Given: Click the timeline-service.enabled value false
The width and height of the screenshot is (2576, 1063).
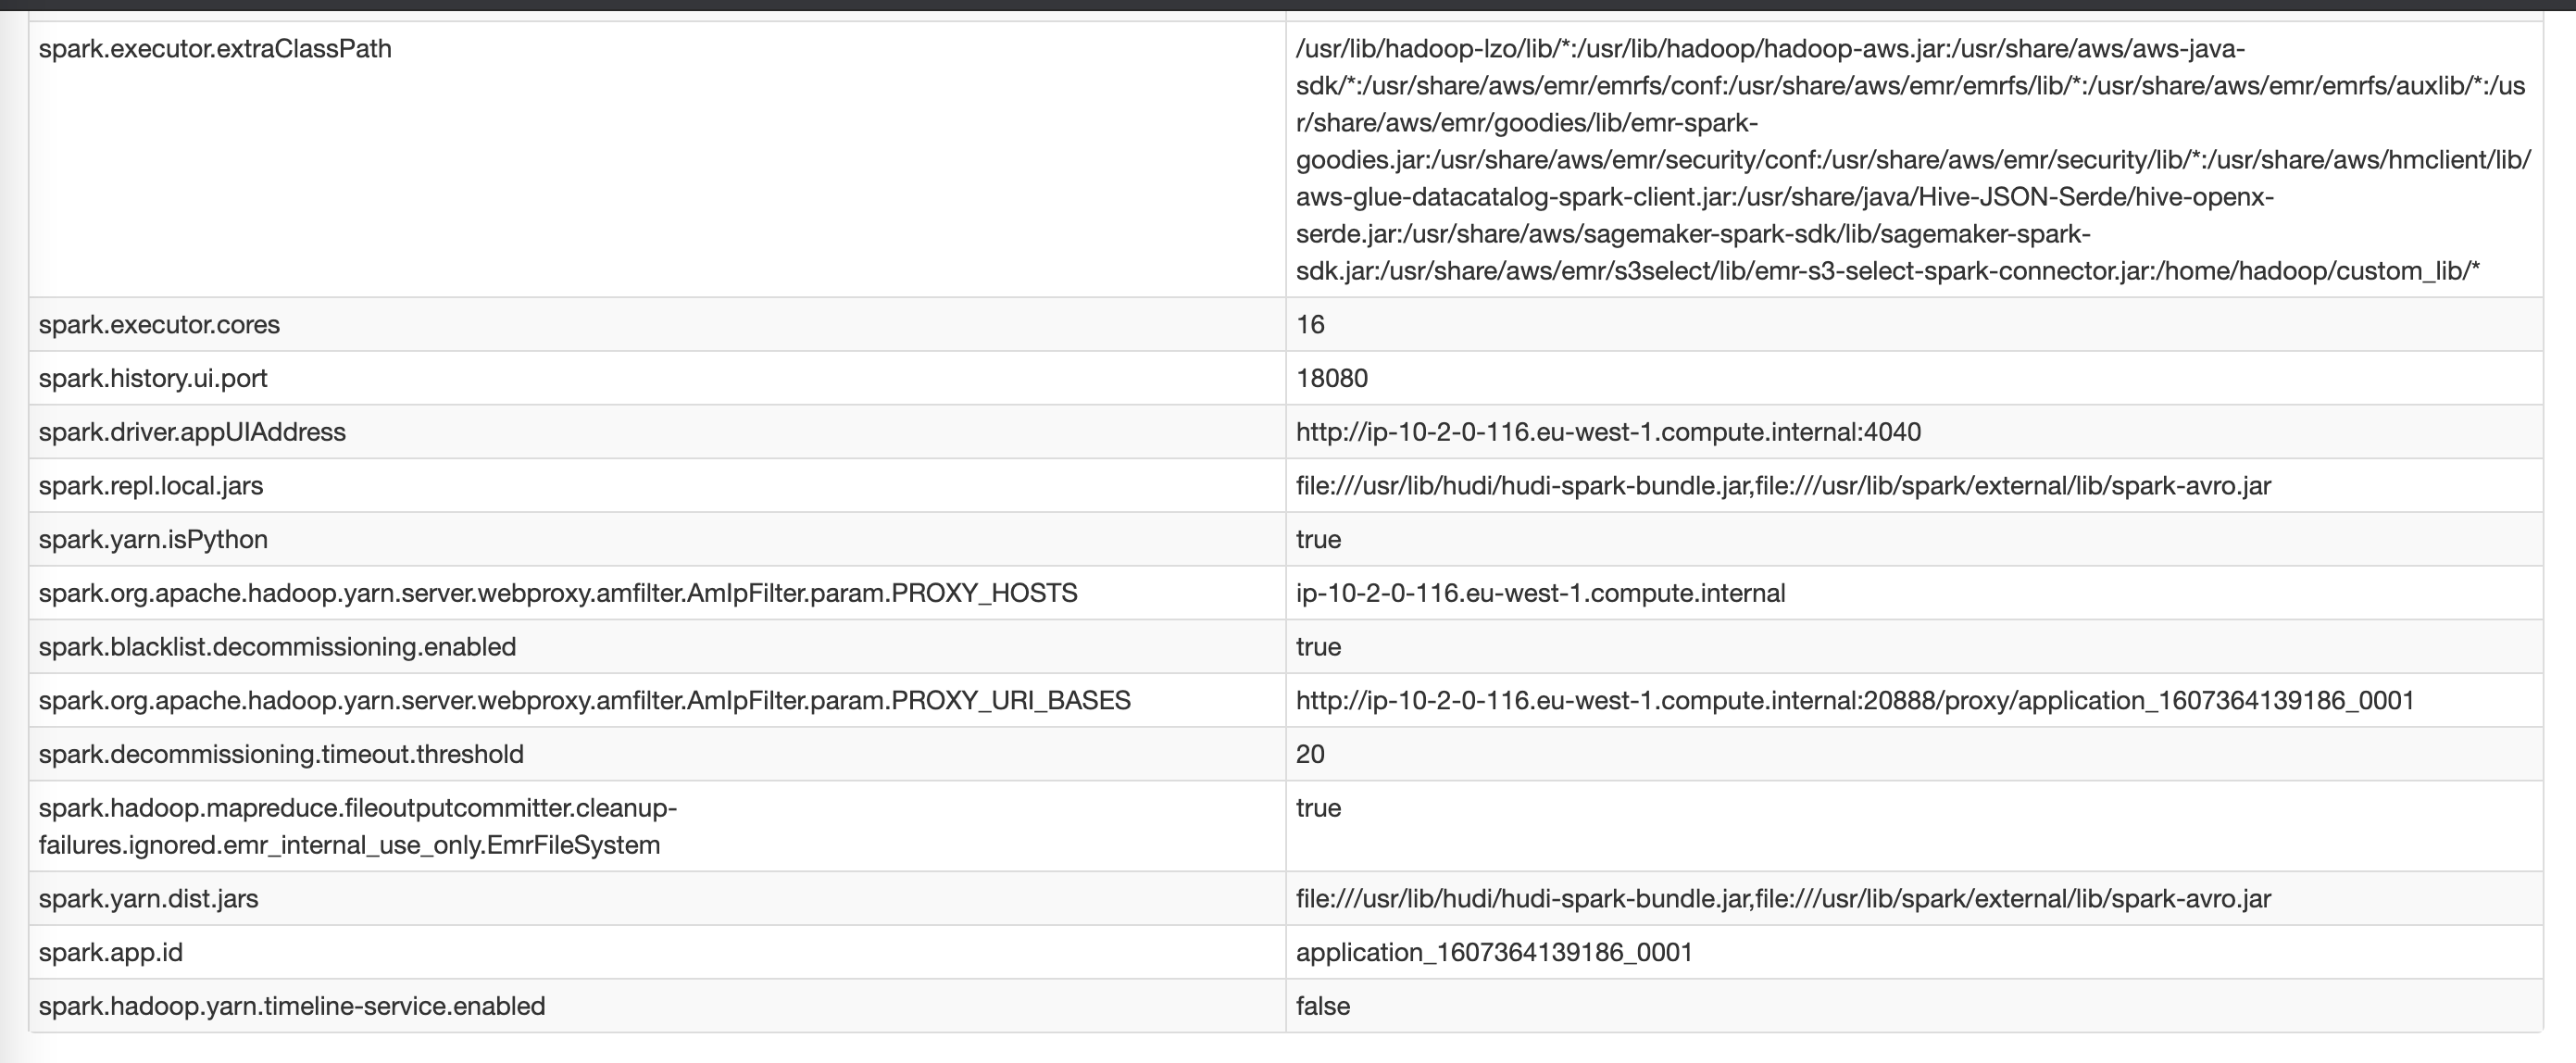Looking at the screenshot, I should [x=1322, y=1006].
